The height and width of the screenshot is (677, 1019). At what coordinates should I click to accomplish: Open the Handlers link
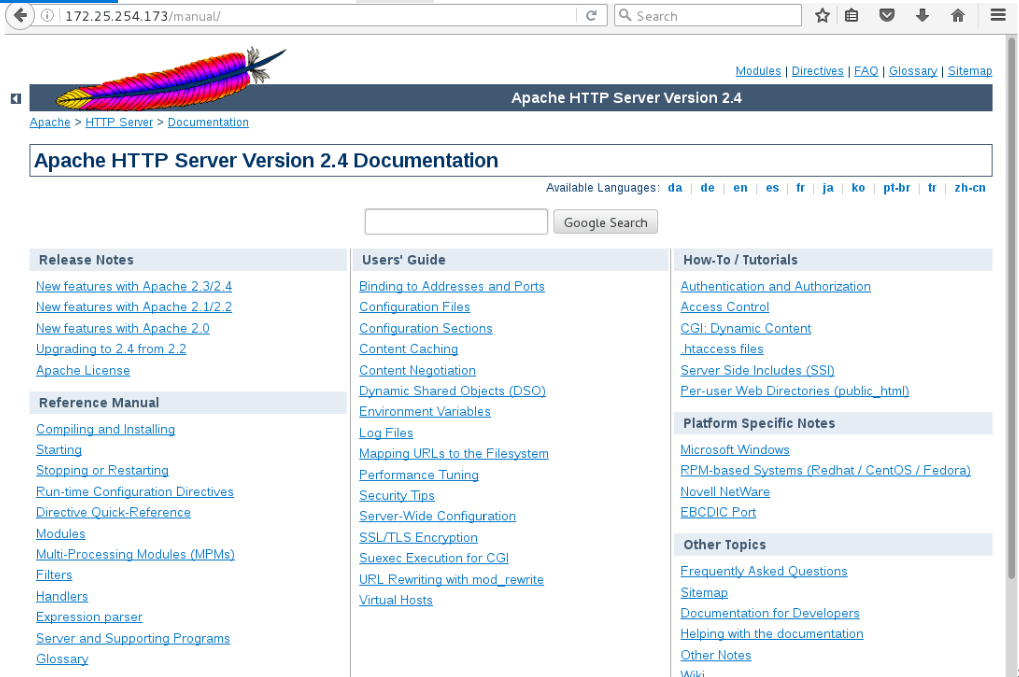[62, 596]
